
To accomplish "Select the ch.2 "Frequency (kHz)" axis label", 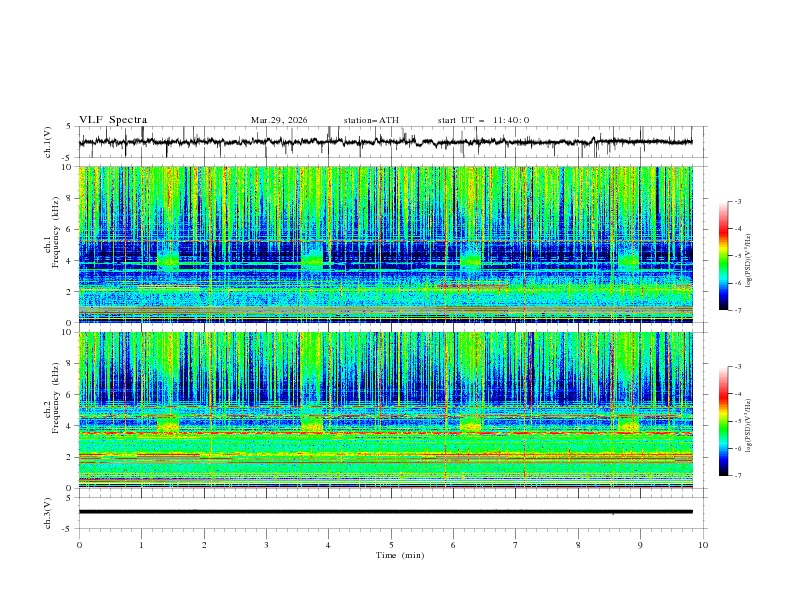I will coord(56,398).
